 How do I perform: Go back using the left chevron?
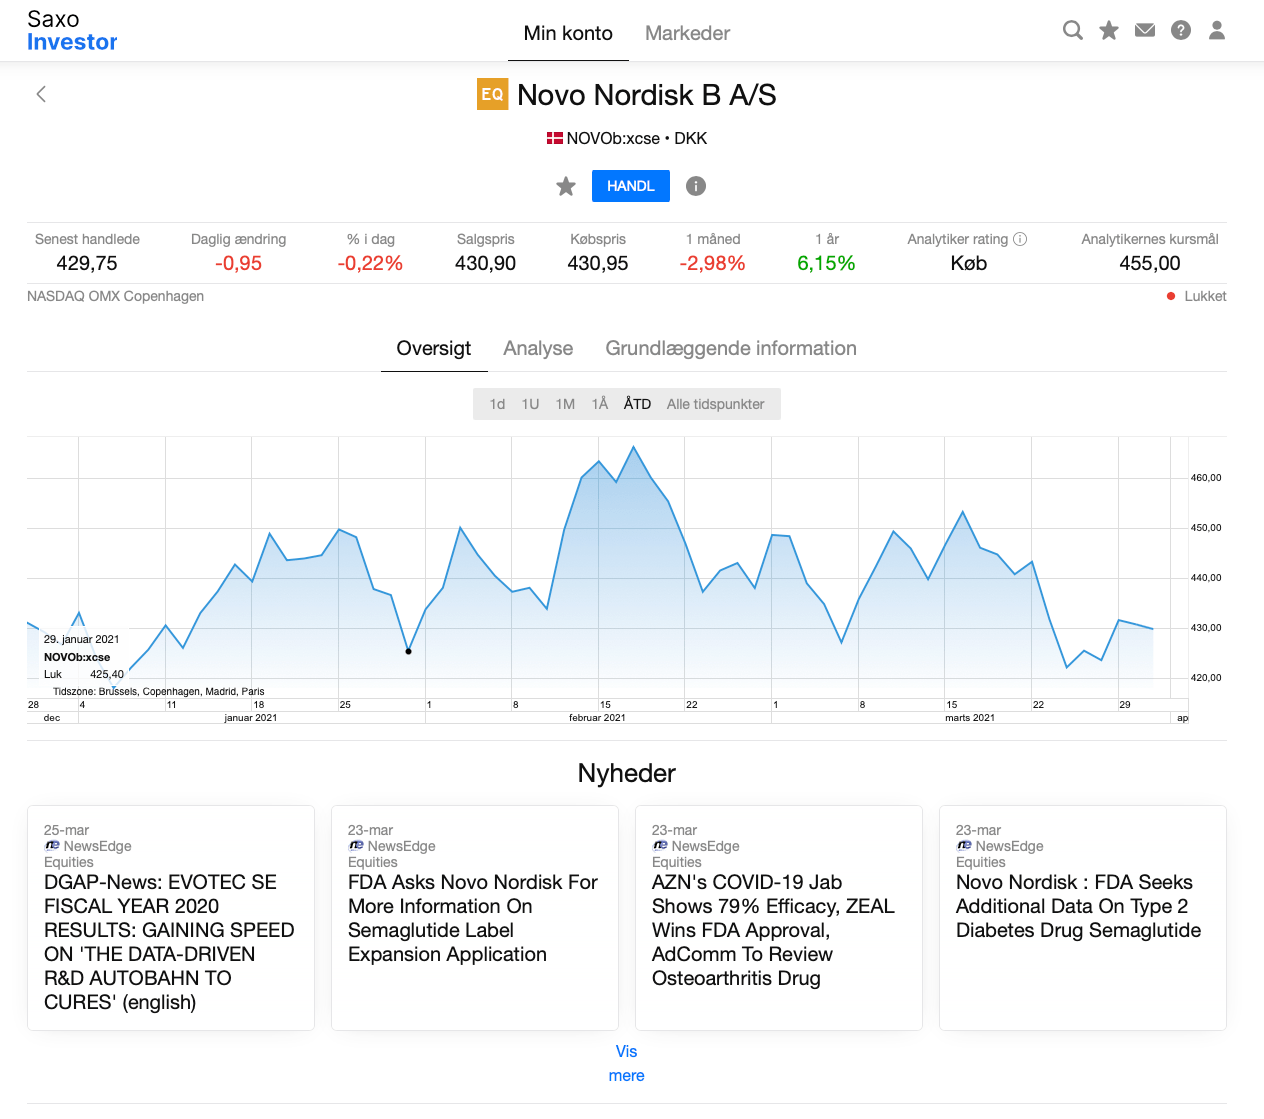coord(41,94)
